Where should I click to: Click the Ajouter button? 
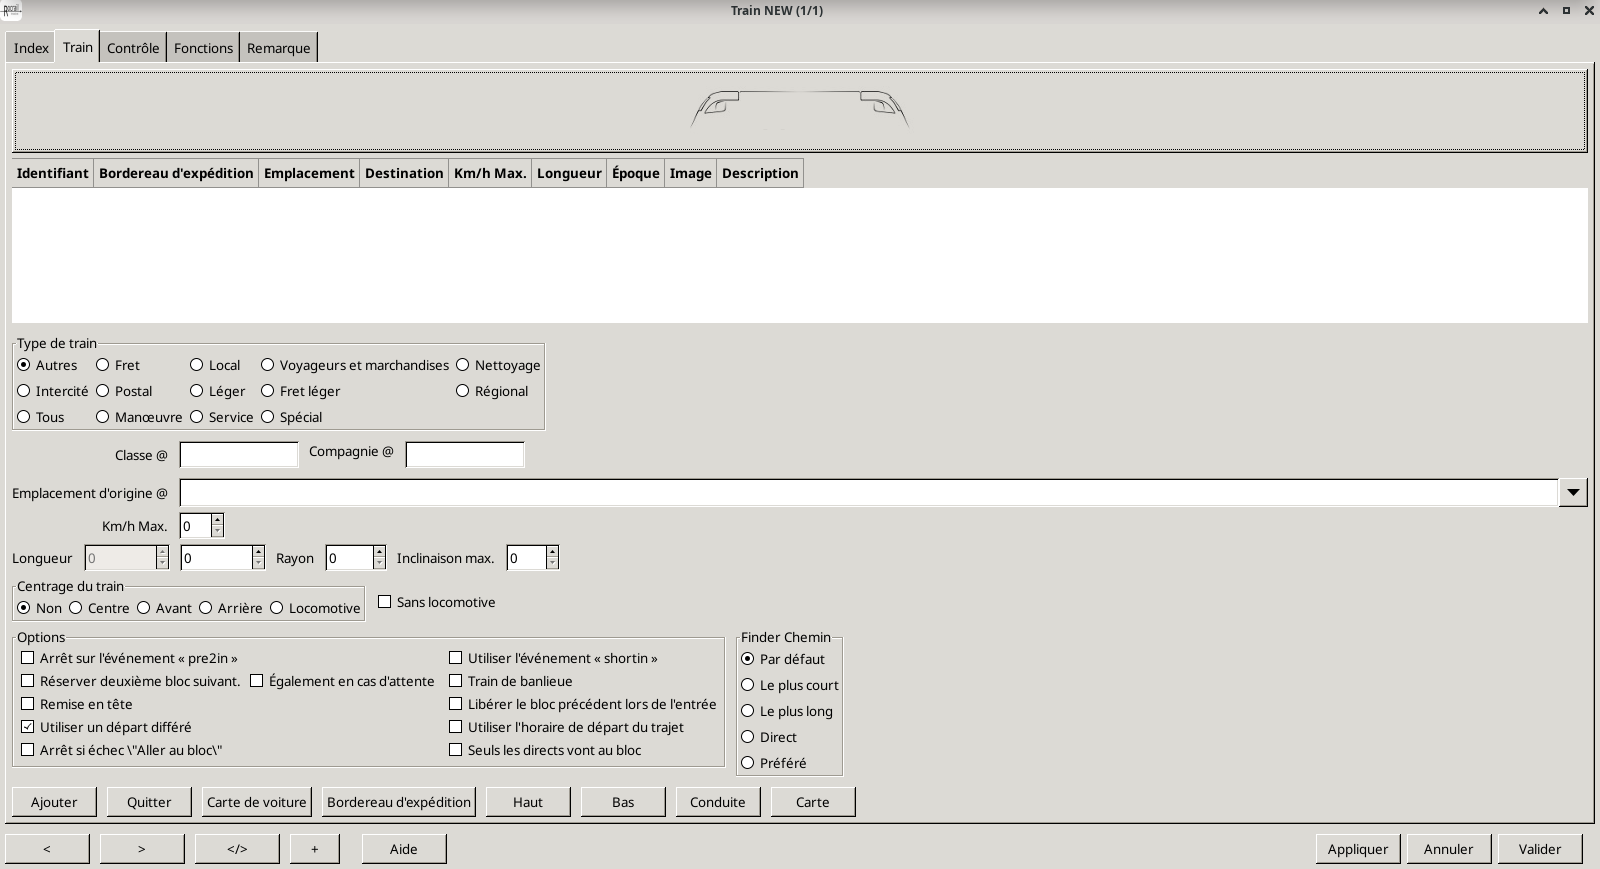54,802
